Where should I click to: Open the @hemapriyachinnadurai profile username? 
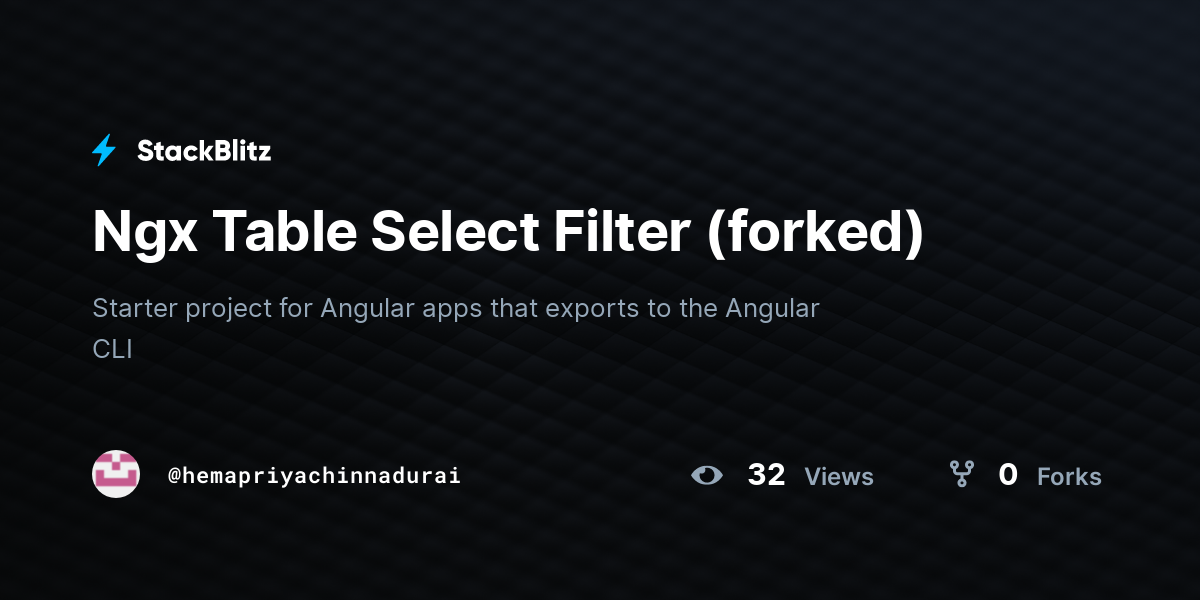(314, 476)
